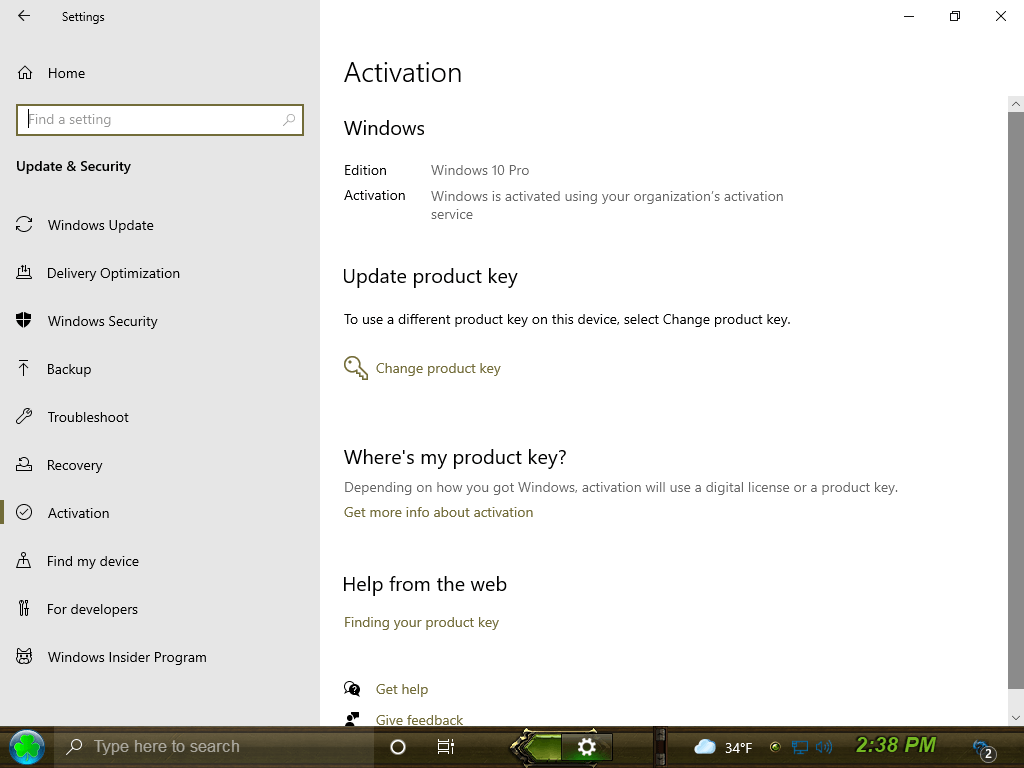
Task: Click the Get help link
Action: pyautogui.click(x=402, y=689)
